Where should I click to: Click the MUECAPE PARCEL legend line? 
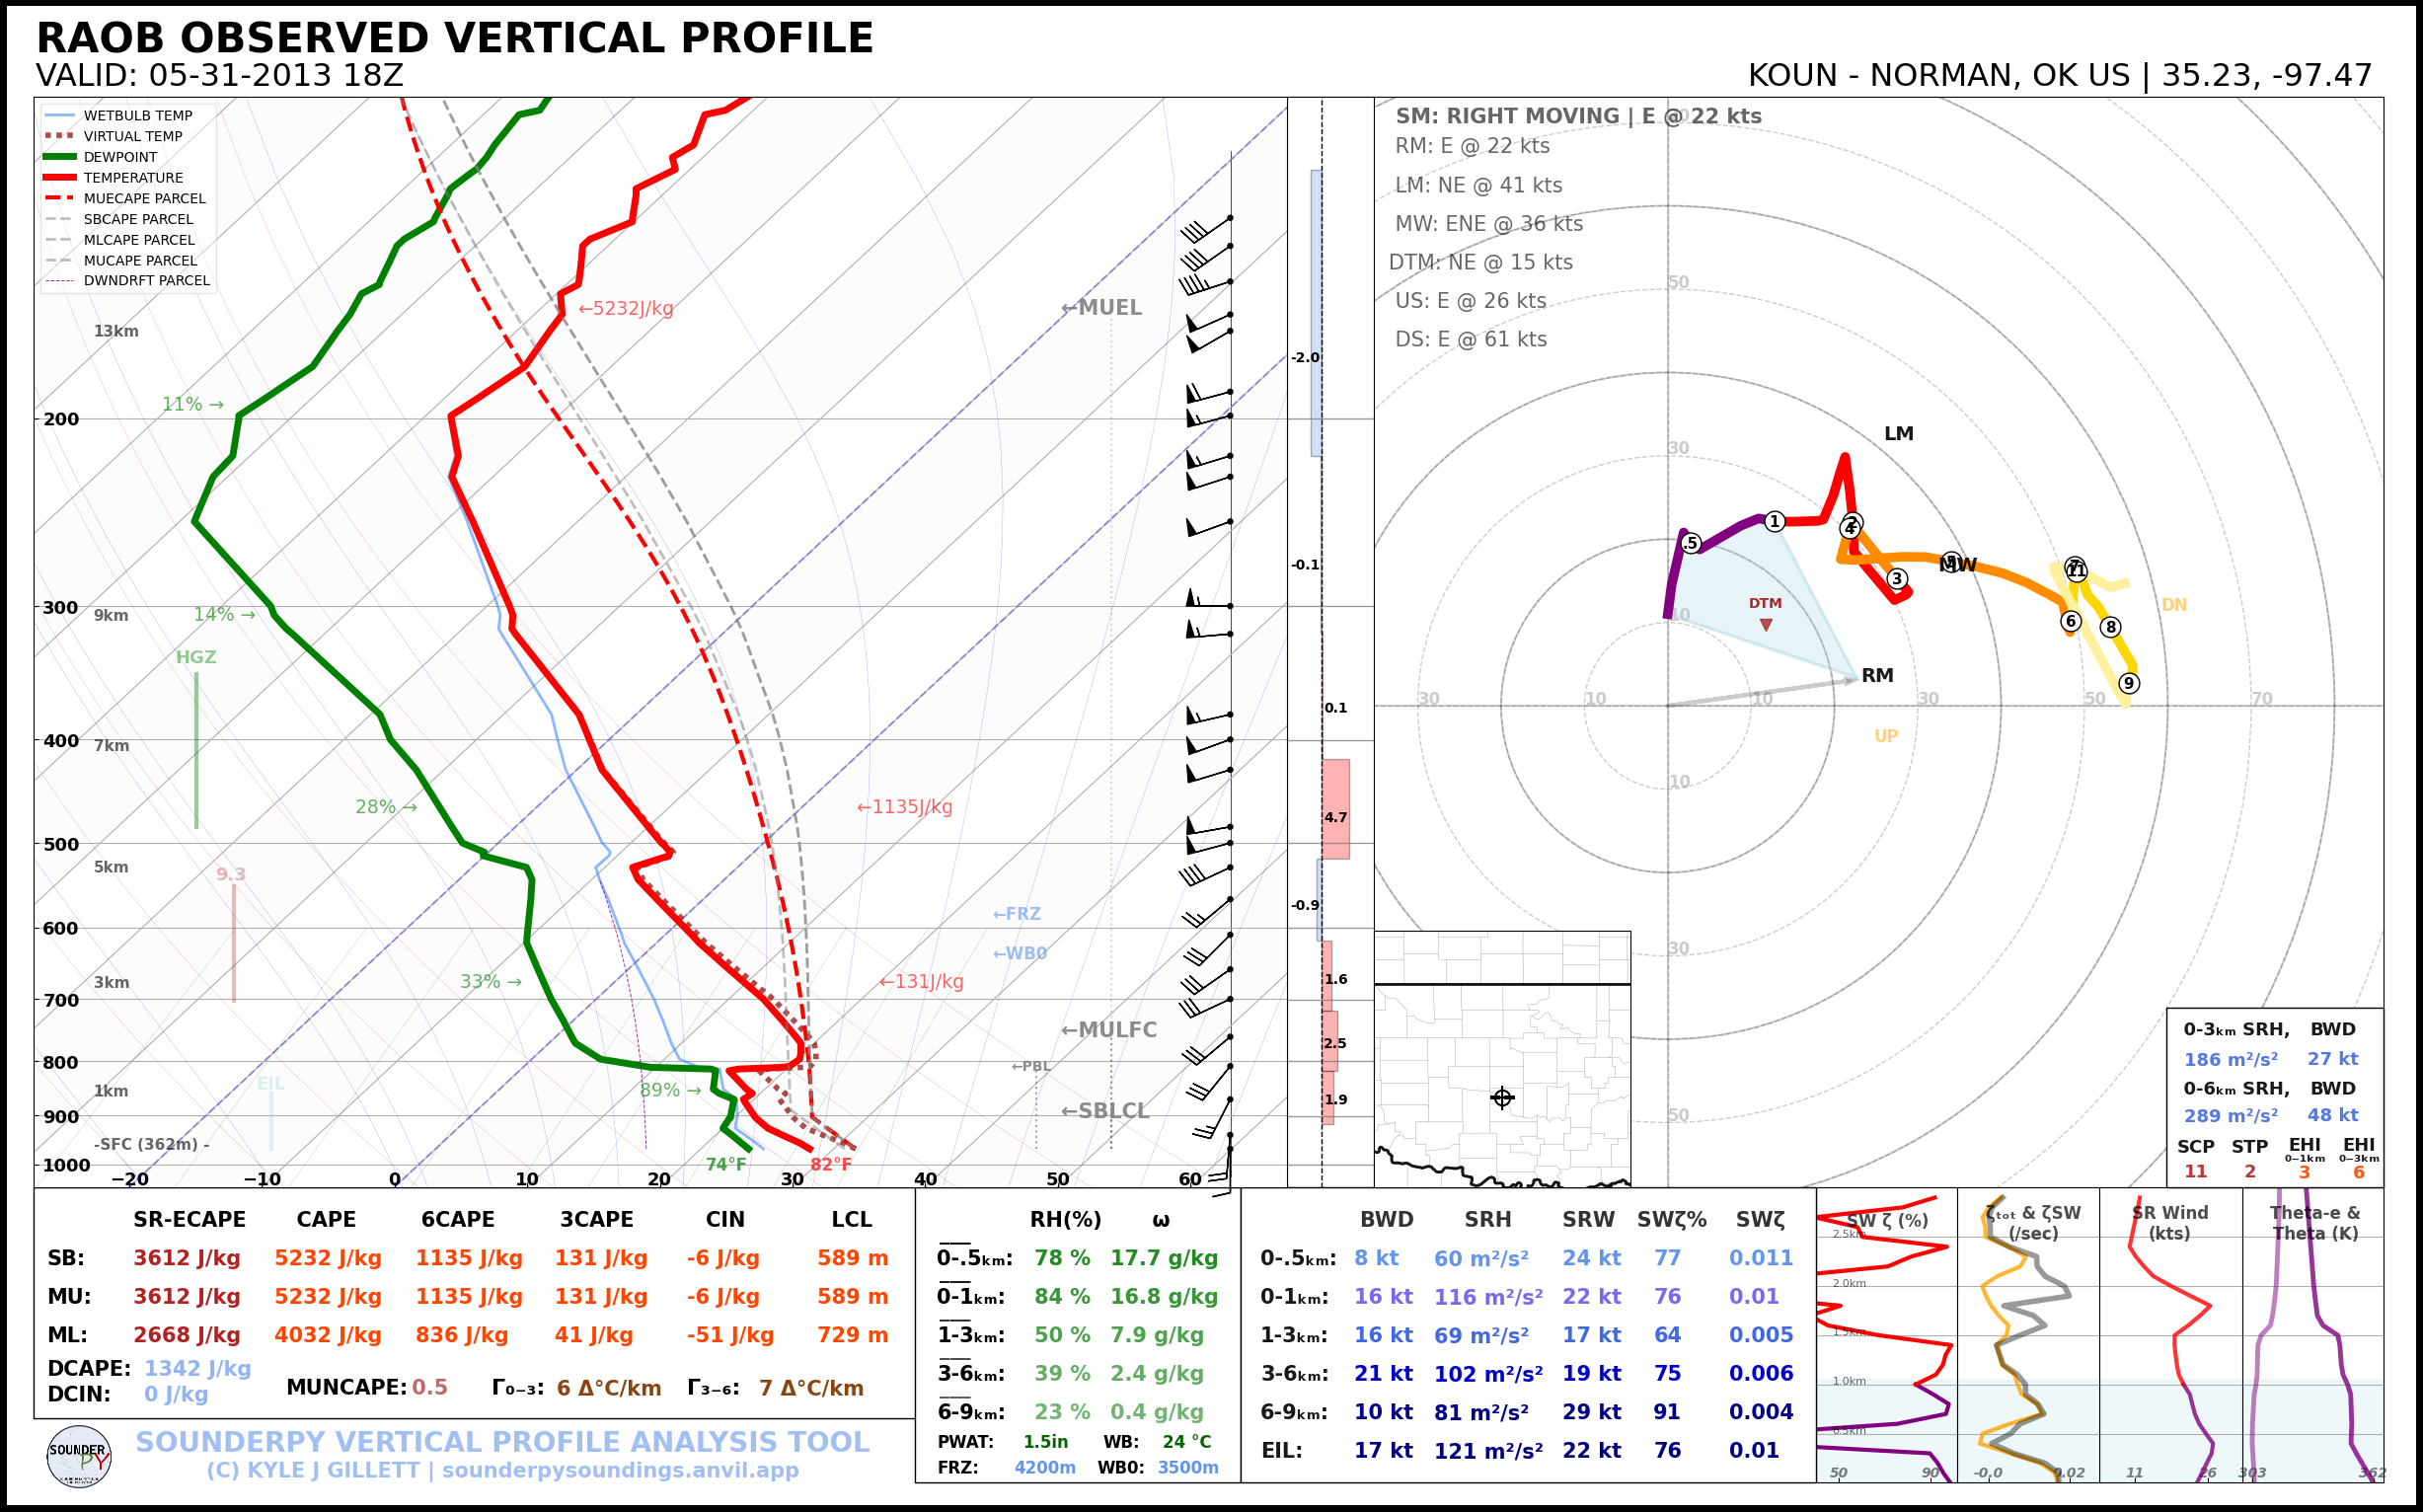tap(60, 198)
